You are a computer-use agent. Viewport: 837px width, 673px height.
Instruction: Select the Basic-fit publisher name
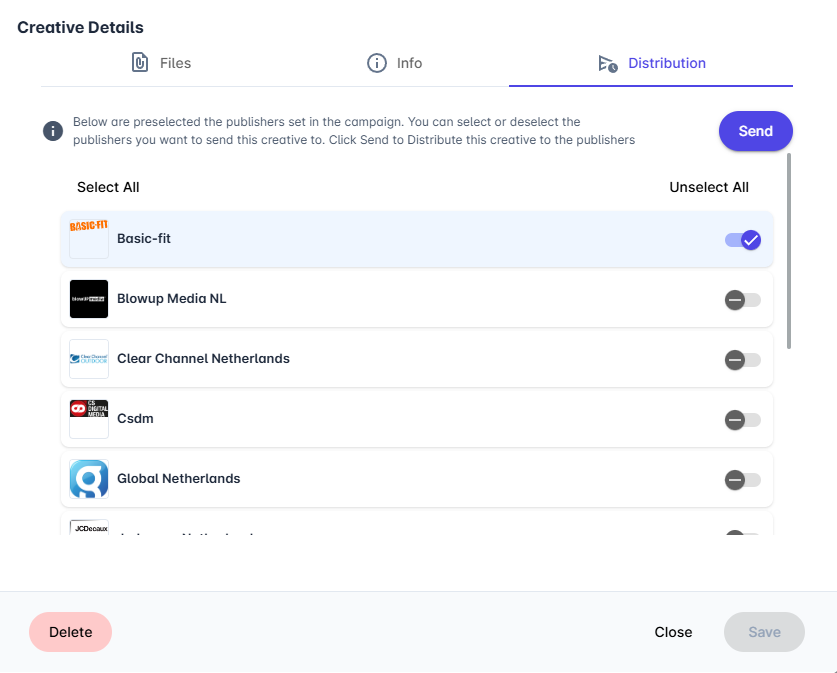point(144,239)
